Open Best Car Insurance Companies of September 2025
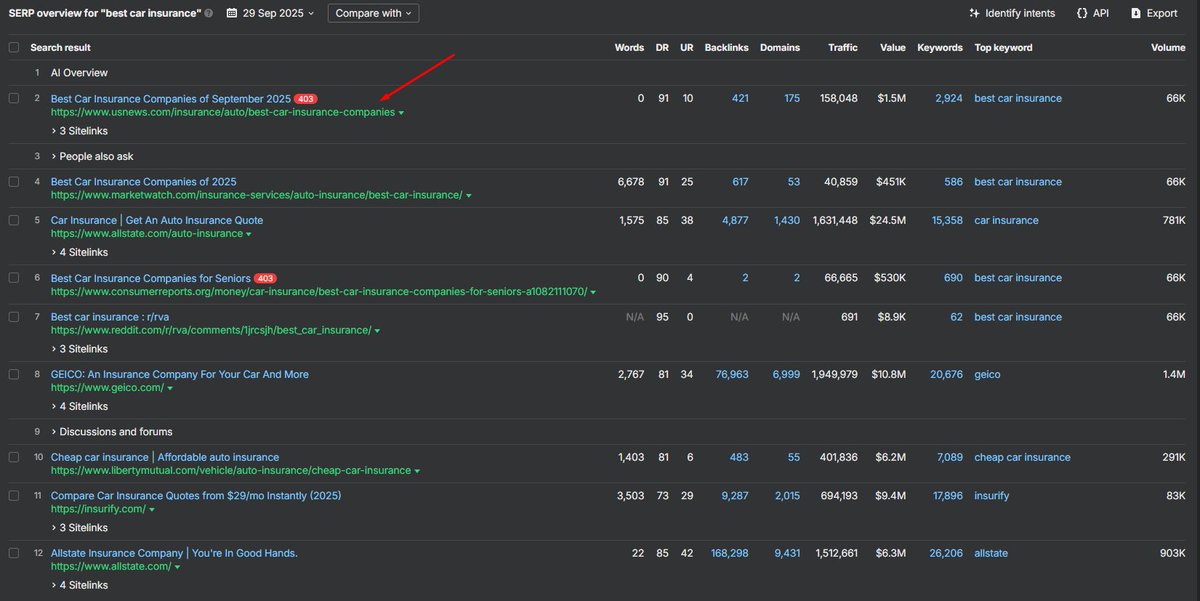This screenshot has height=601, width=1200. [x=171, y=99]
